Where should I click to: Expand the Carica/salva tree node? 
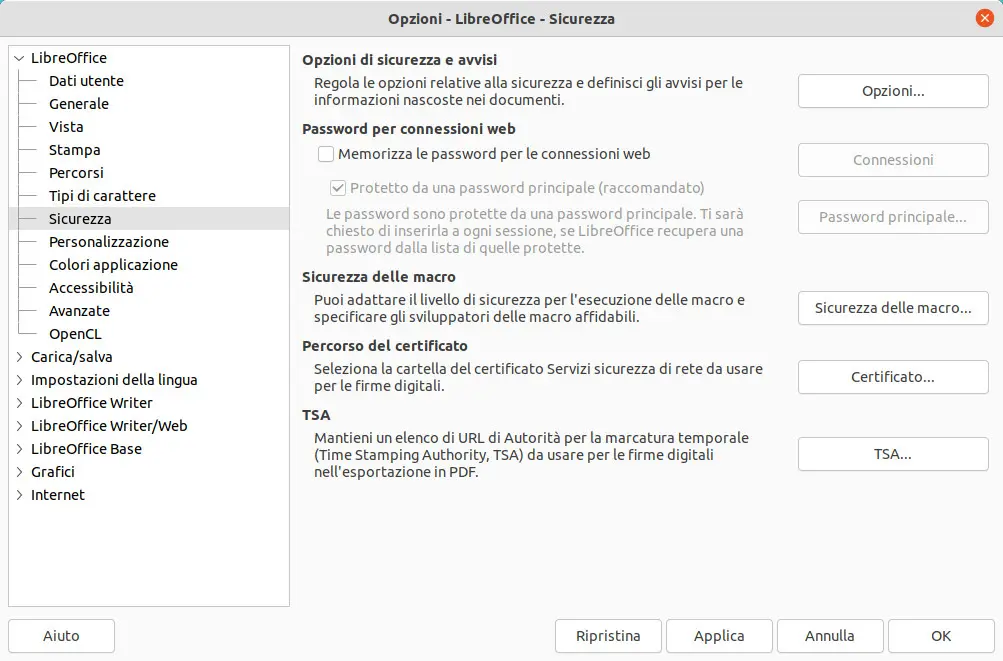coord(19,357)
